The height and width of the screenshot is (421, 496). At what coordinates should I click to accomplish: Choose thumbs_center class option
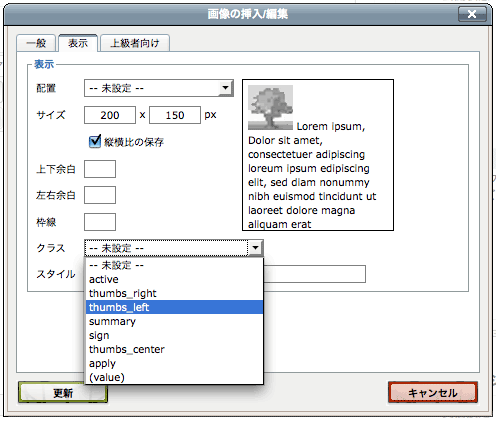click(174, 349)
